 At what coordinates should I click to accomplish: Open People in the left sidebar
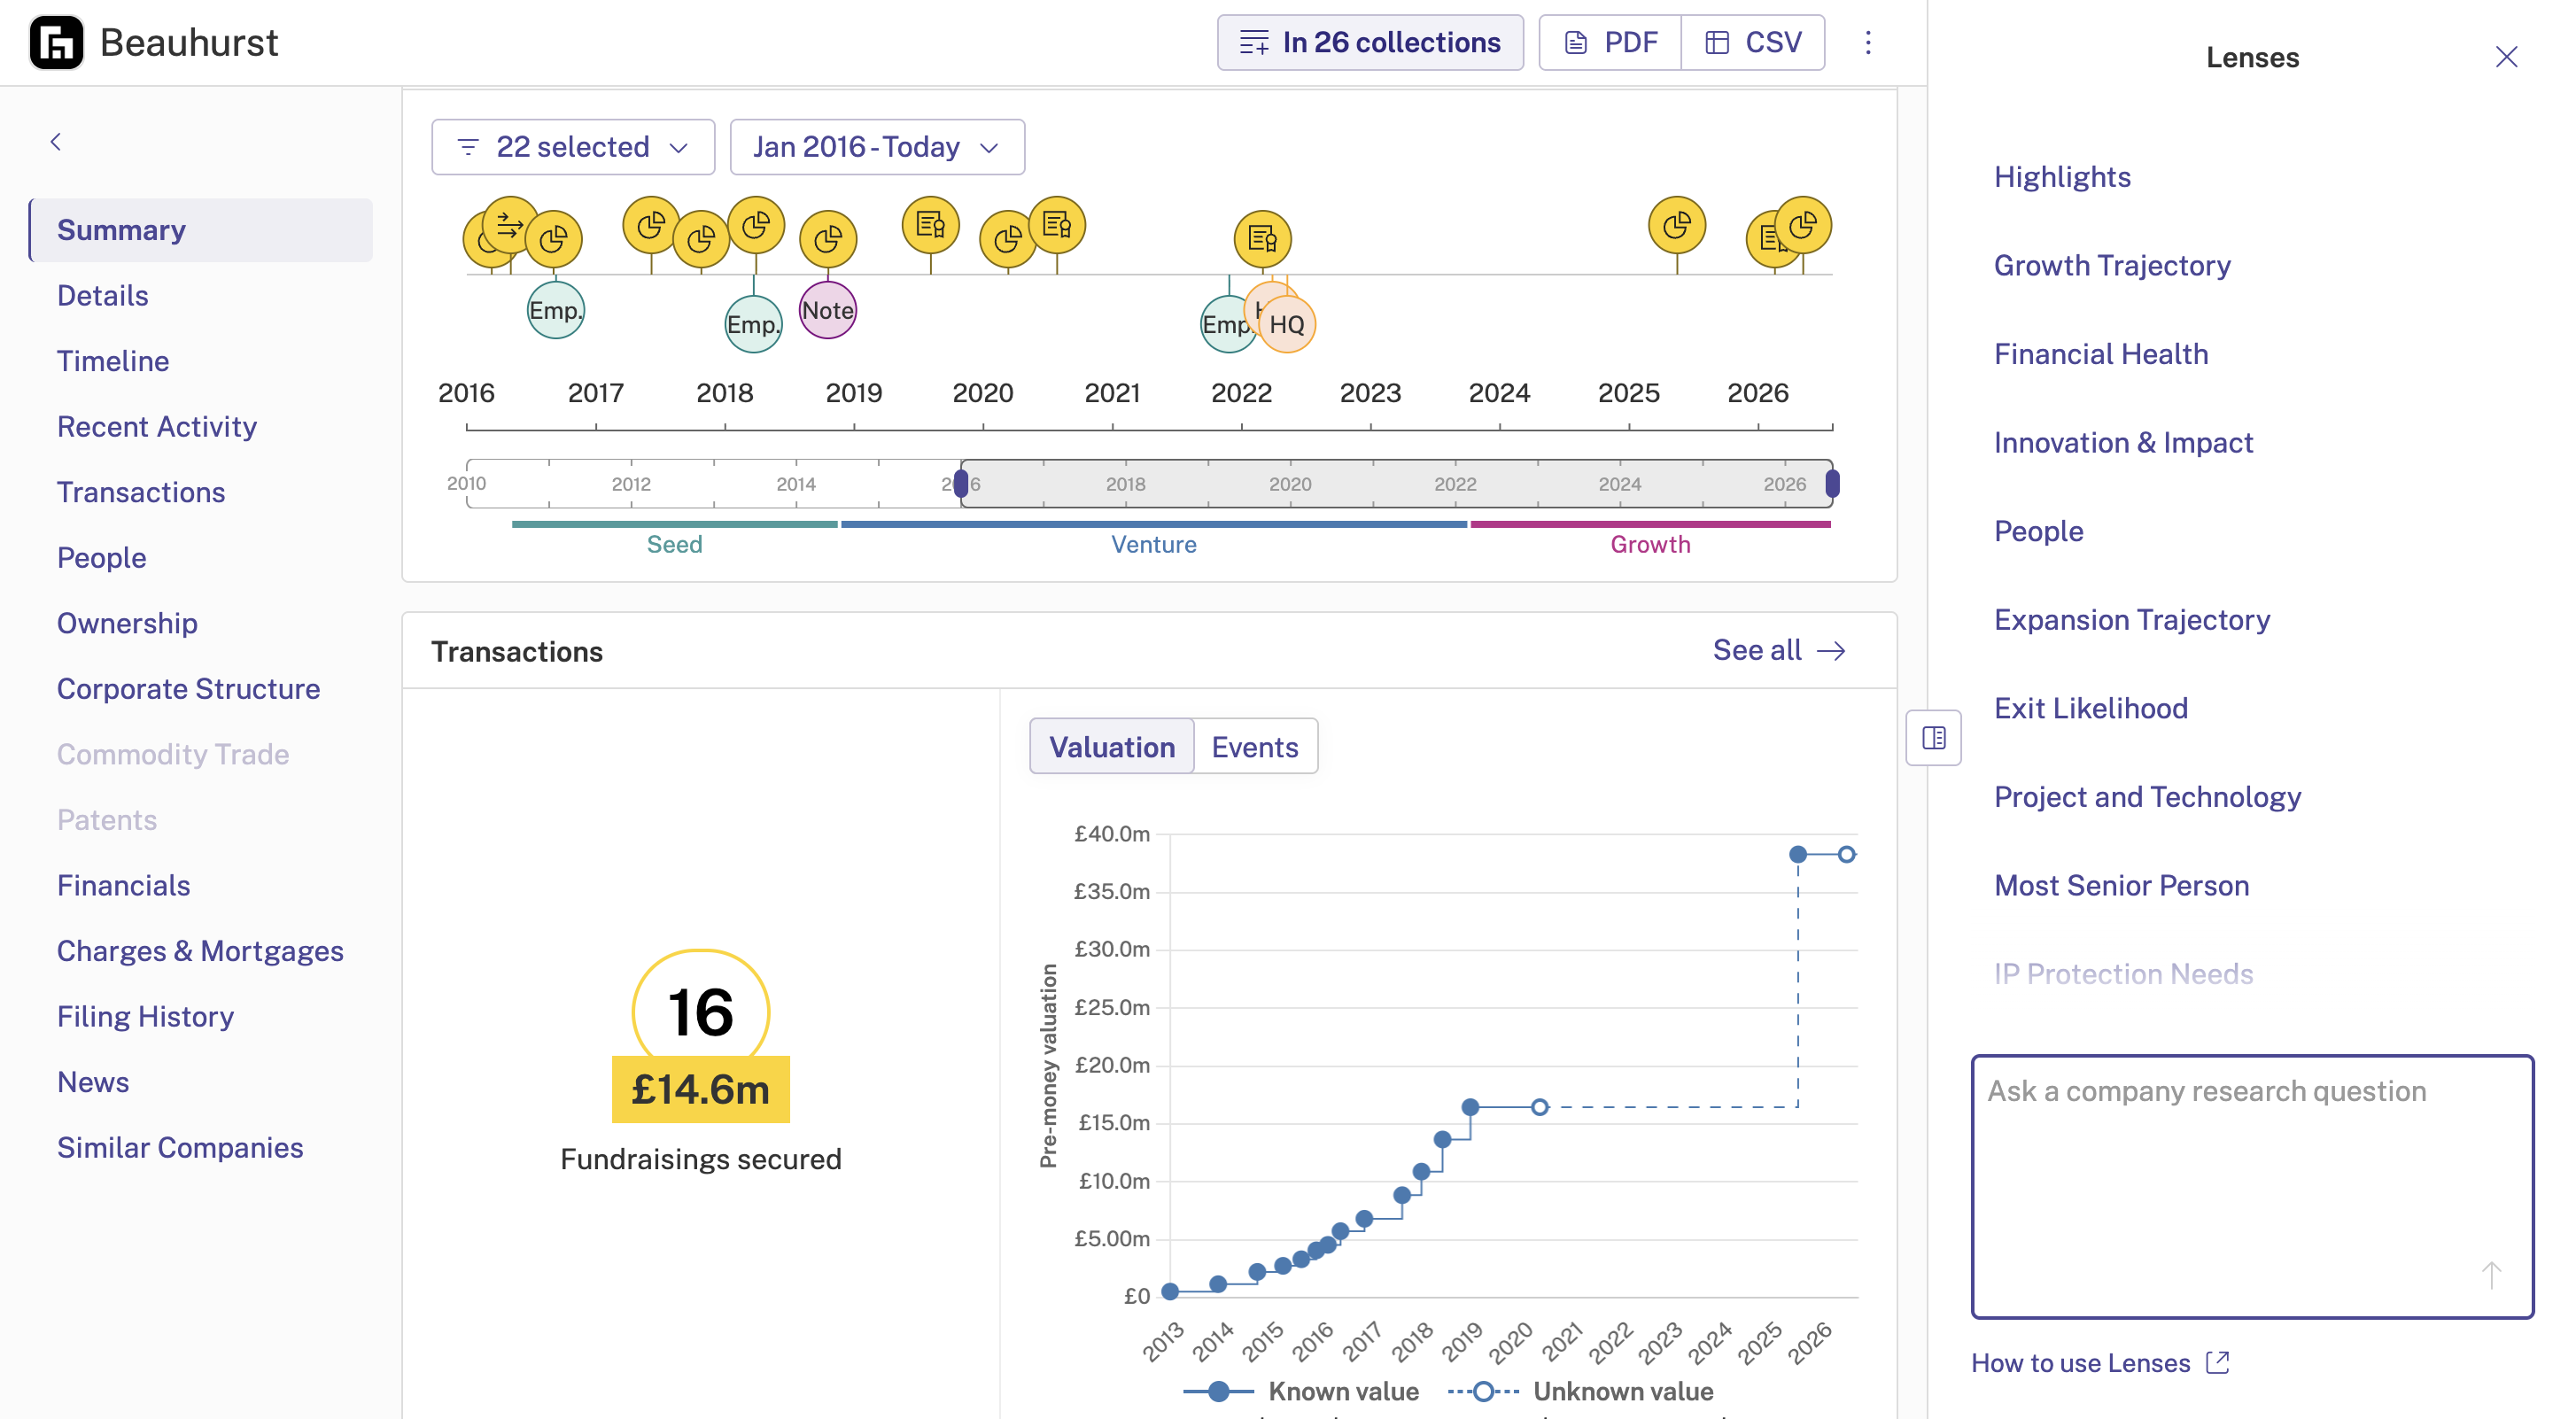[101, 558]
